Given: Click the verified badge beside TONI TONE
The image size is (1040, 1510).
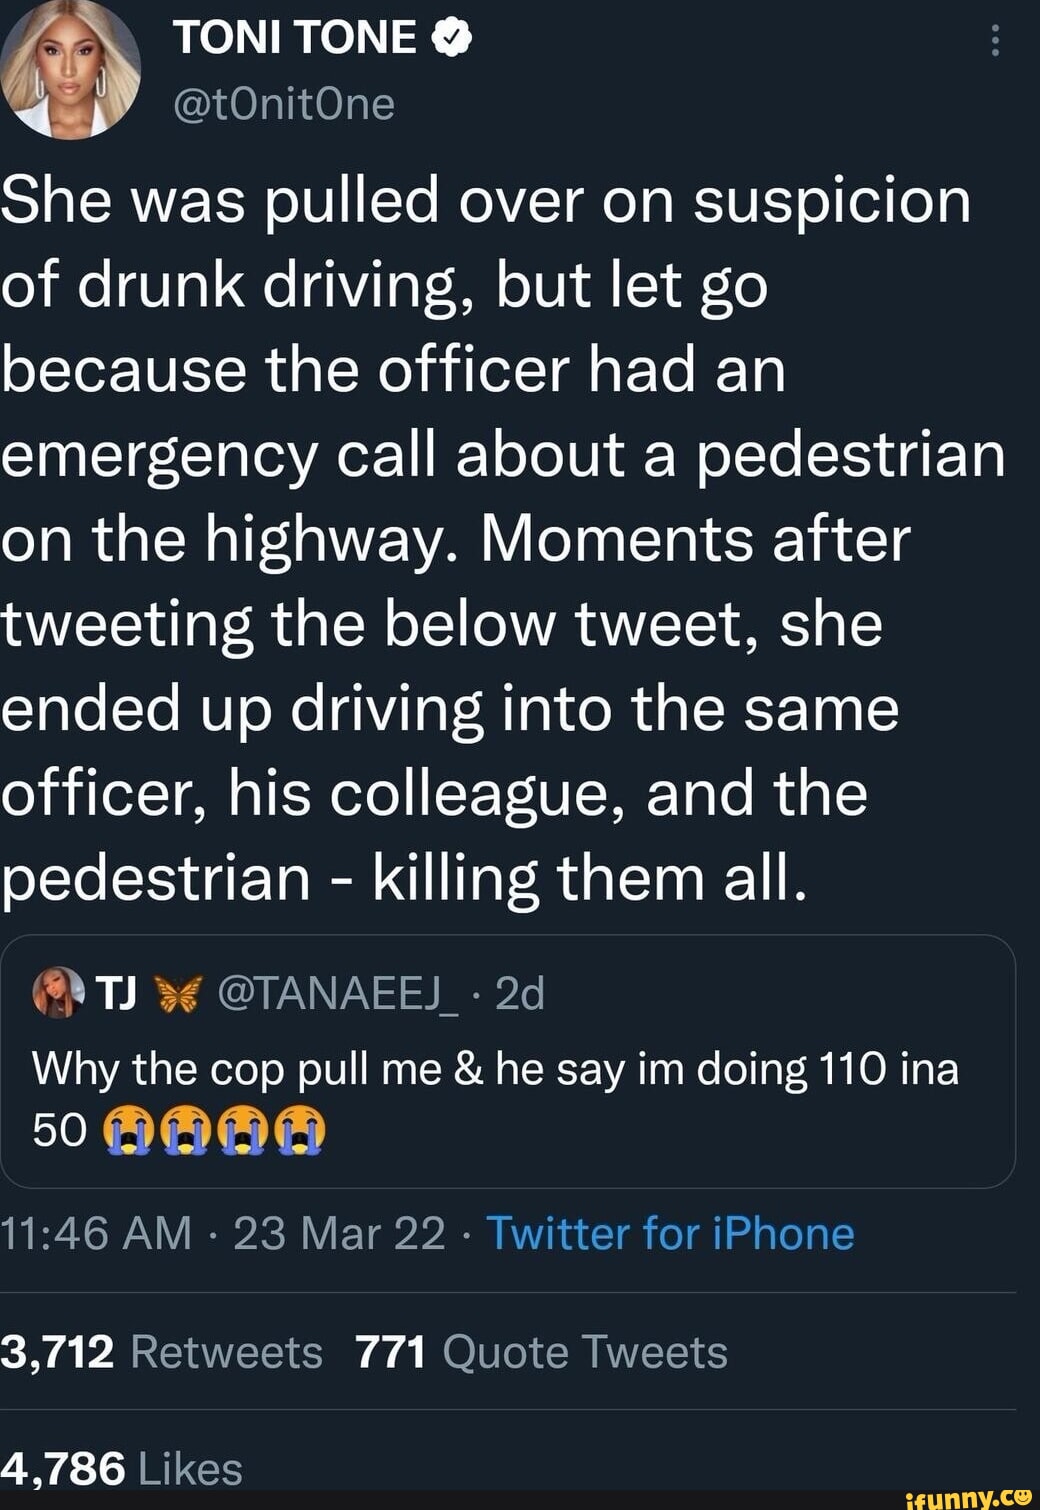Looking at the screenshot, I should tap(451, 39).
